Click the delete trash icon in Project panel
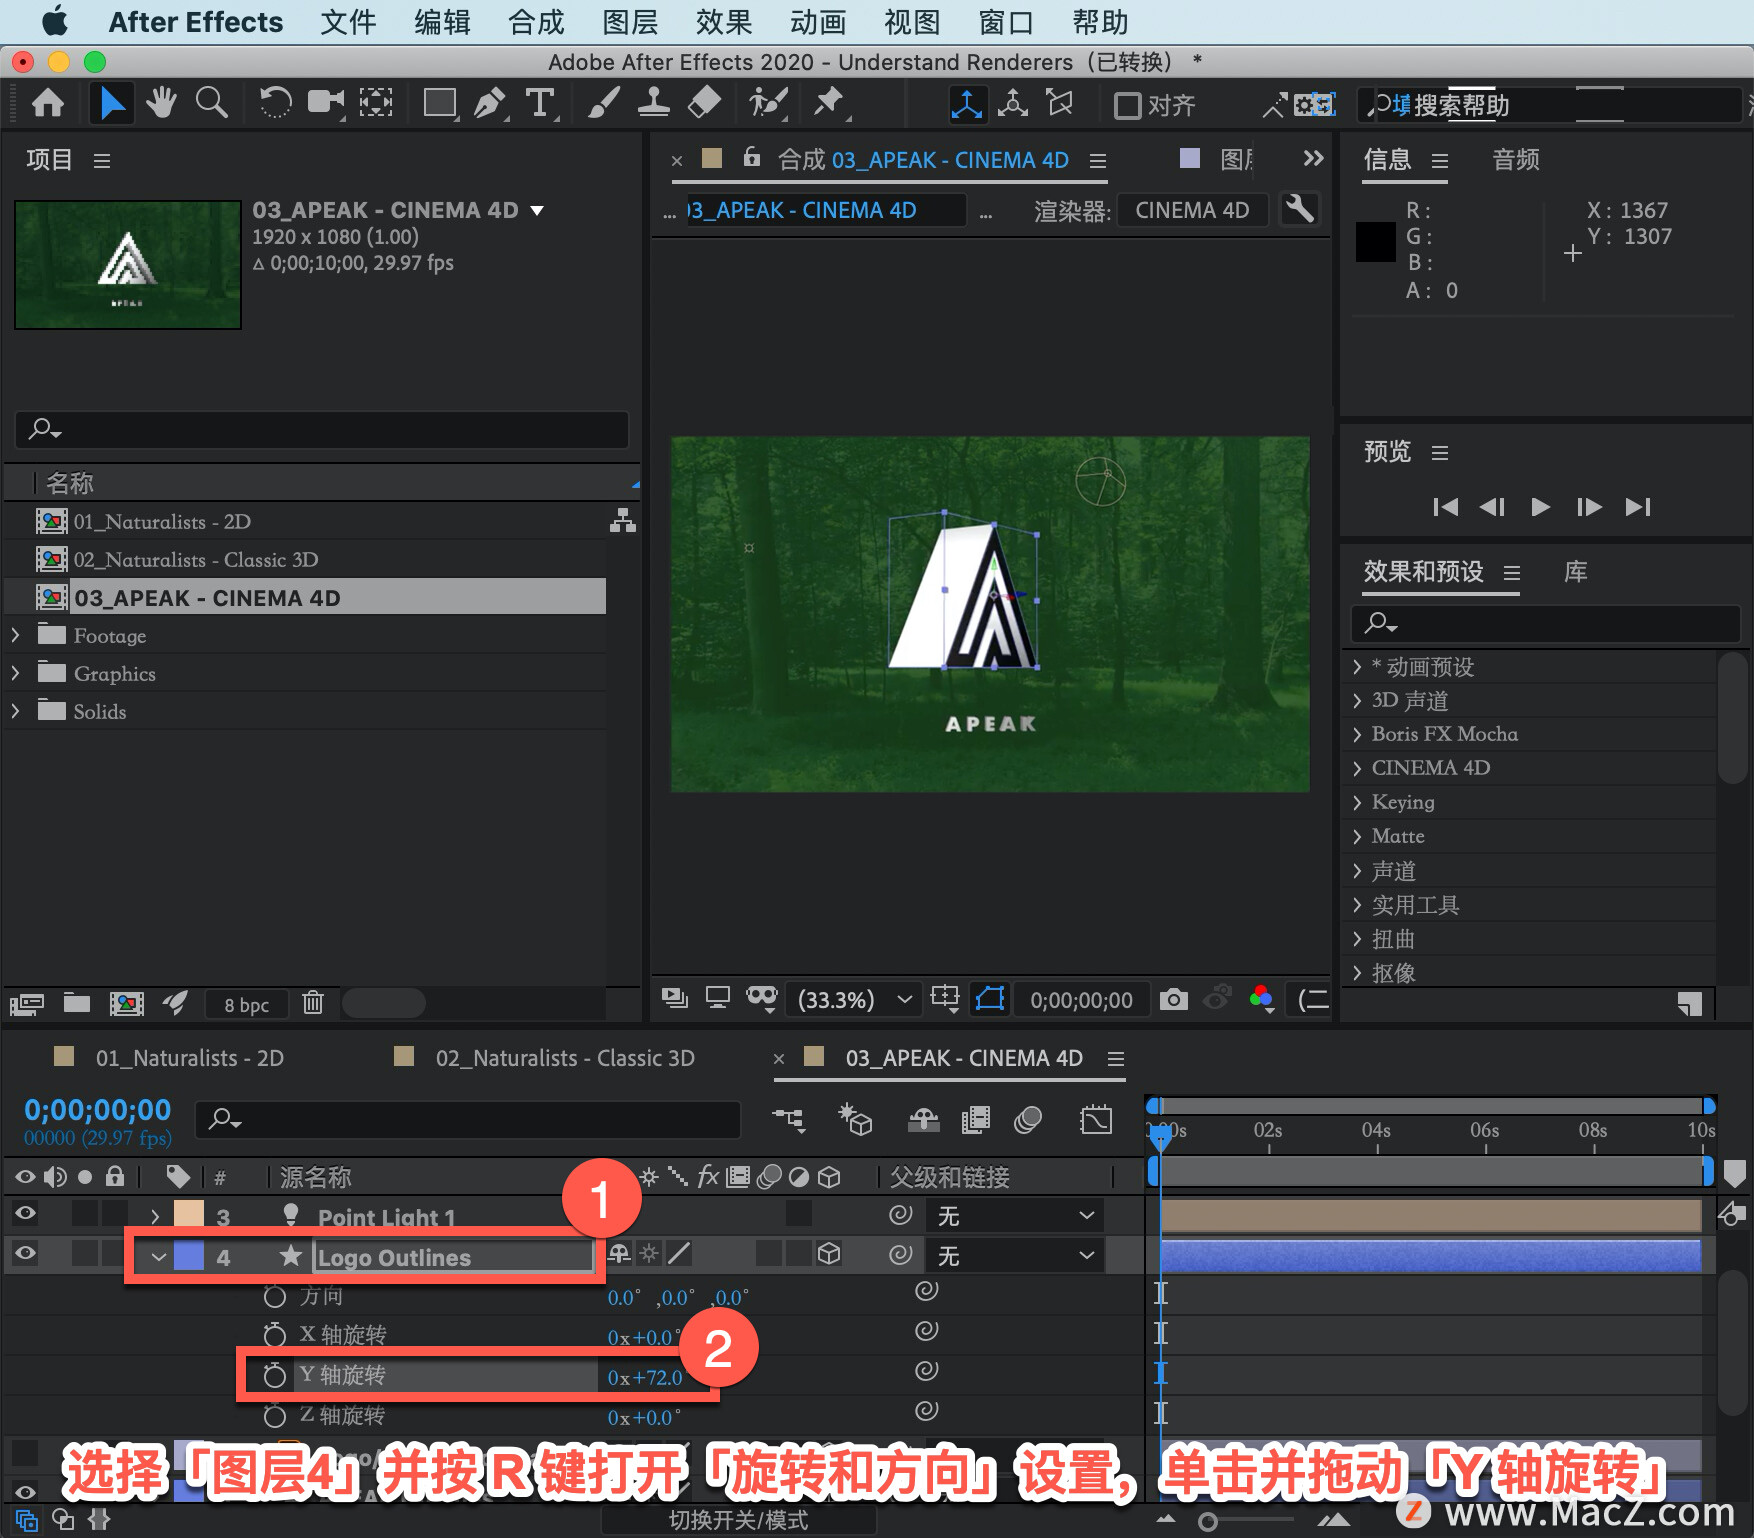This screenshot has height=1538, width=1754. pos(313,1003)
